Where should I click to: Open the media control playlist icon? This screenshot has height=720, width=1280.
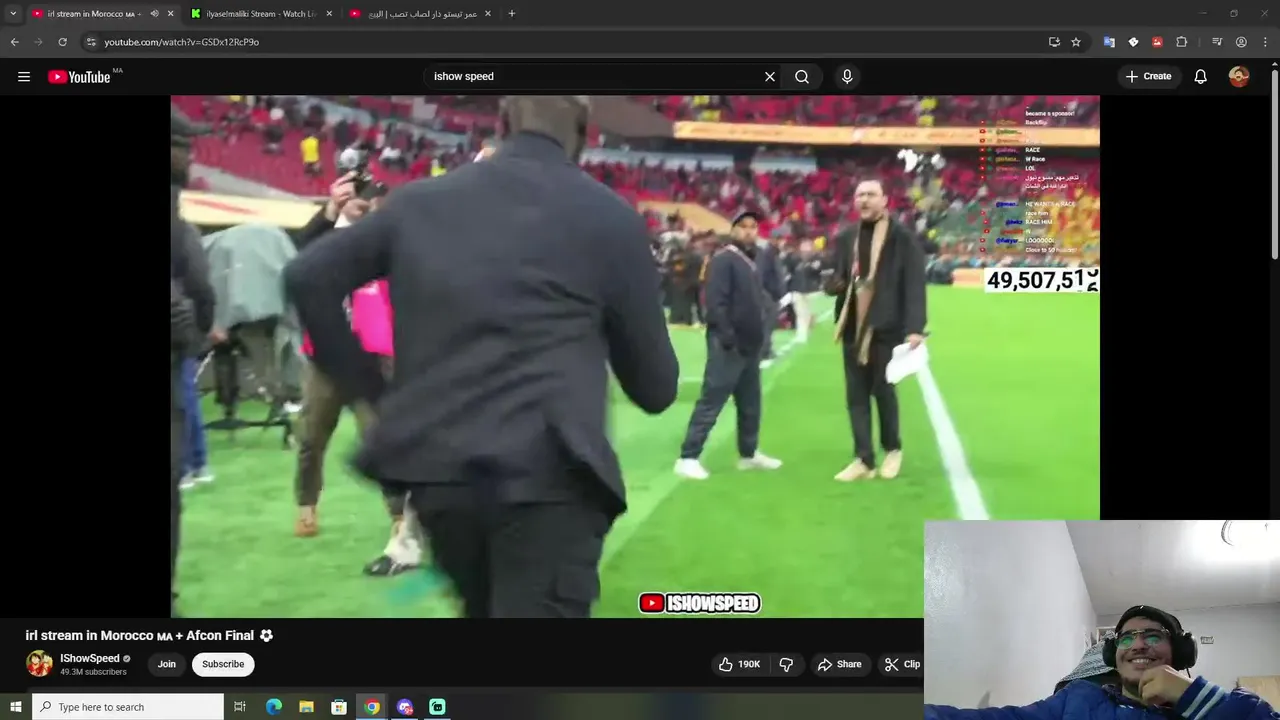[1216, 42]
